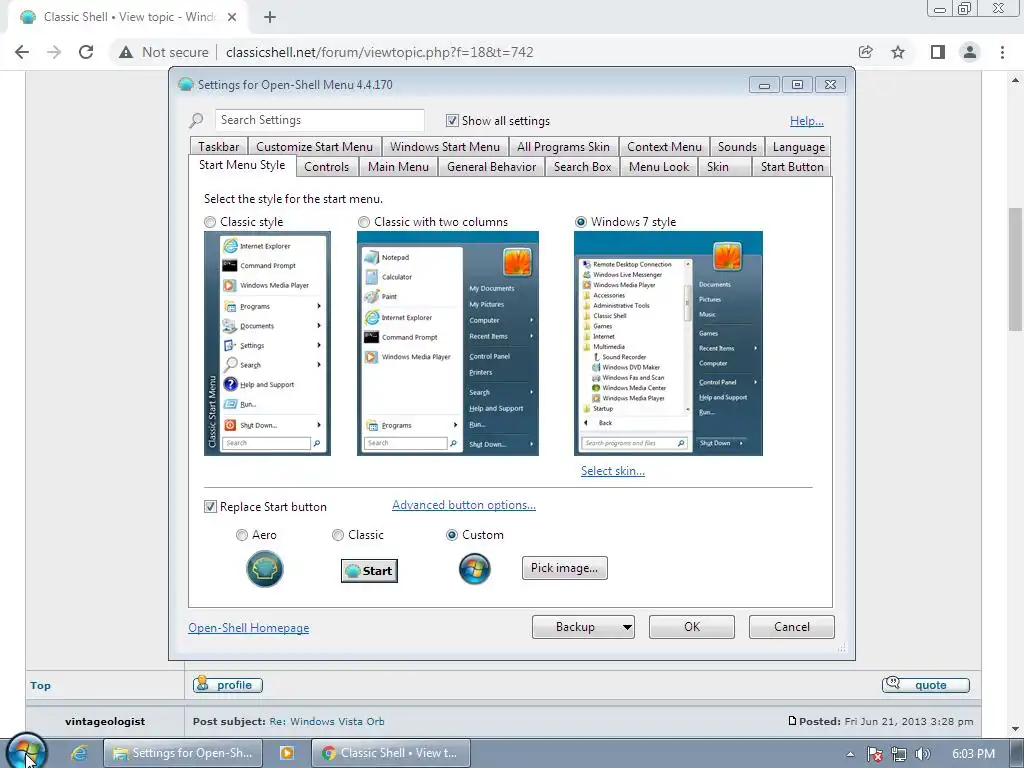Open the media player taskbar icon
This screenshot has width=1024, height=768.
(x=287, y=753)
